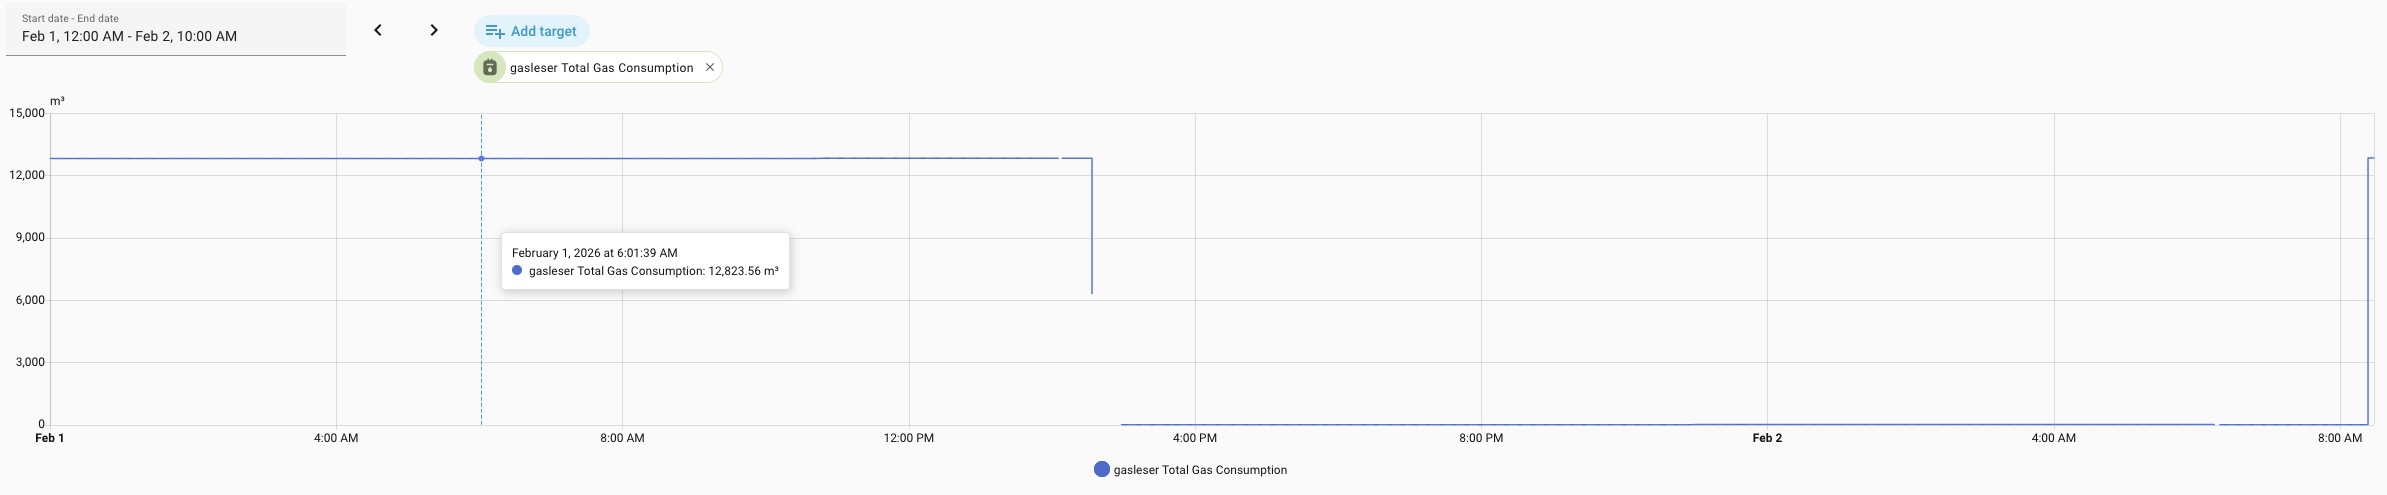Click the gasleser chip device icon

(490, 67)
